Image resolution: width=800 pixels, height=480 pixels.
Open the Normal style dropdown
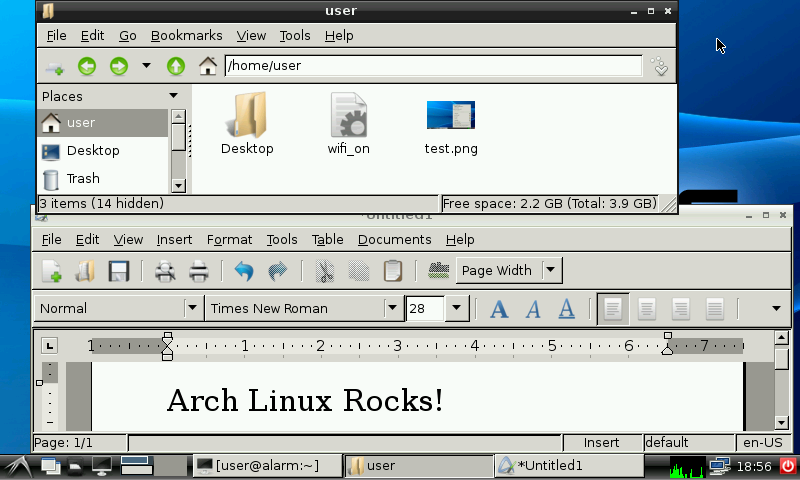(x=192, y=308)
